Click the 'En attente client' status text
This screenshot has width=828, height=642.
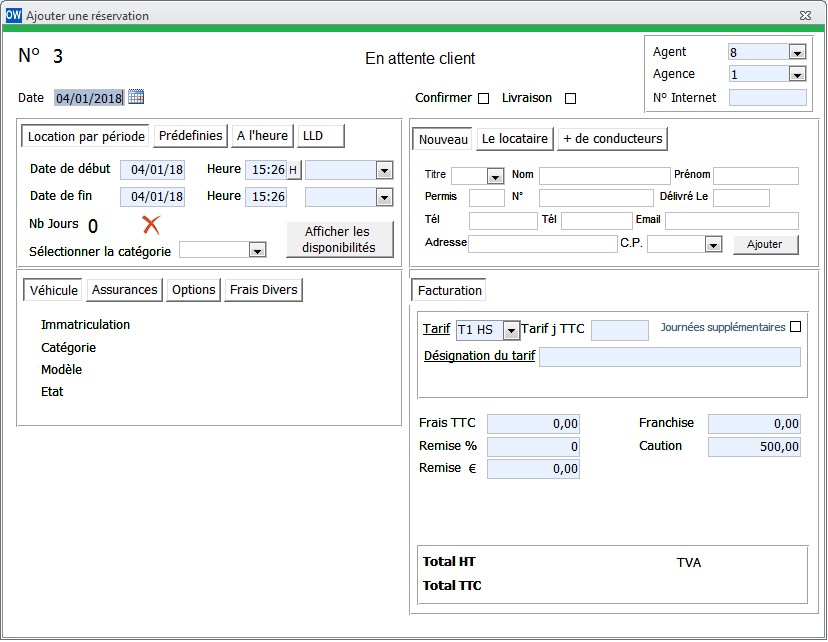[x=420, y=58]
